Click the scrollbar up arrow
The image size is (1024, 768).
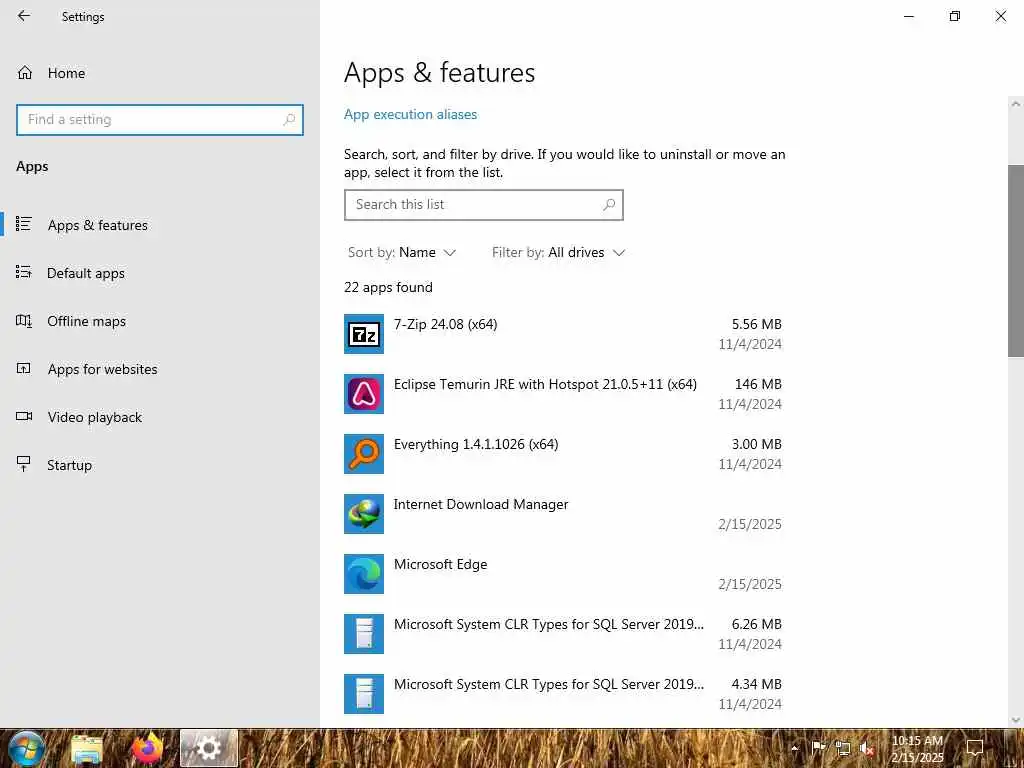pyautogui.click(x=1016, y=103)
